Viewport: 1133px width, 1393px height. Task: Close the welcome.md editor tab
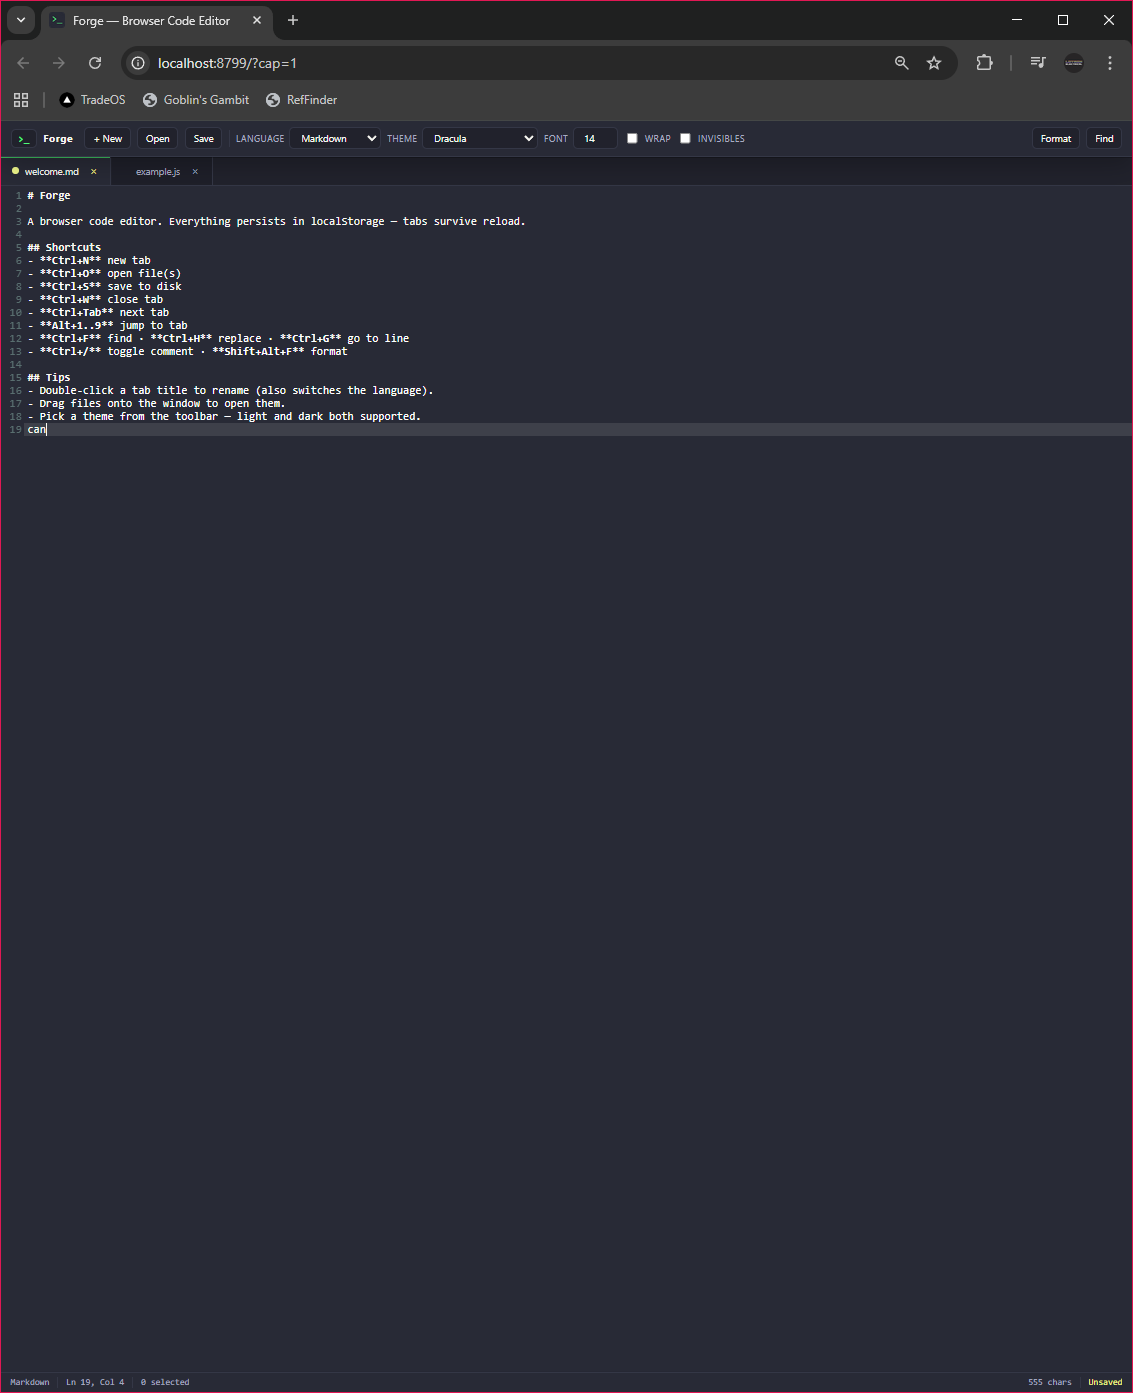(x=94, y=172)
